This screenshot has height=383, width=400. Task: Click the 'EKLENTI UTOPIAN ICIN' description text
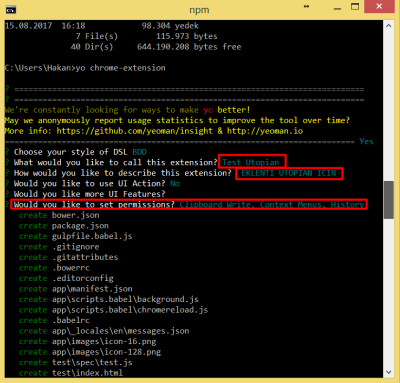[x=289, y=173]
